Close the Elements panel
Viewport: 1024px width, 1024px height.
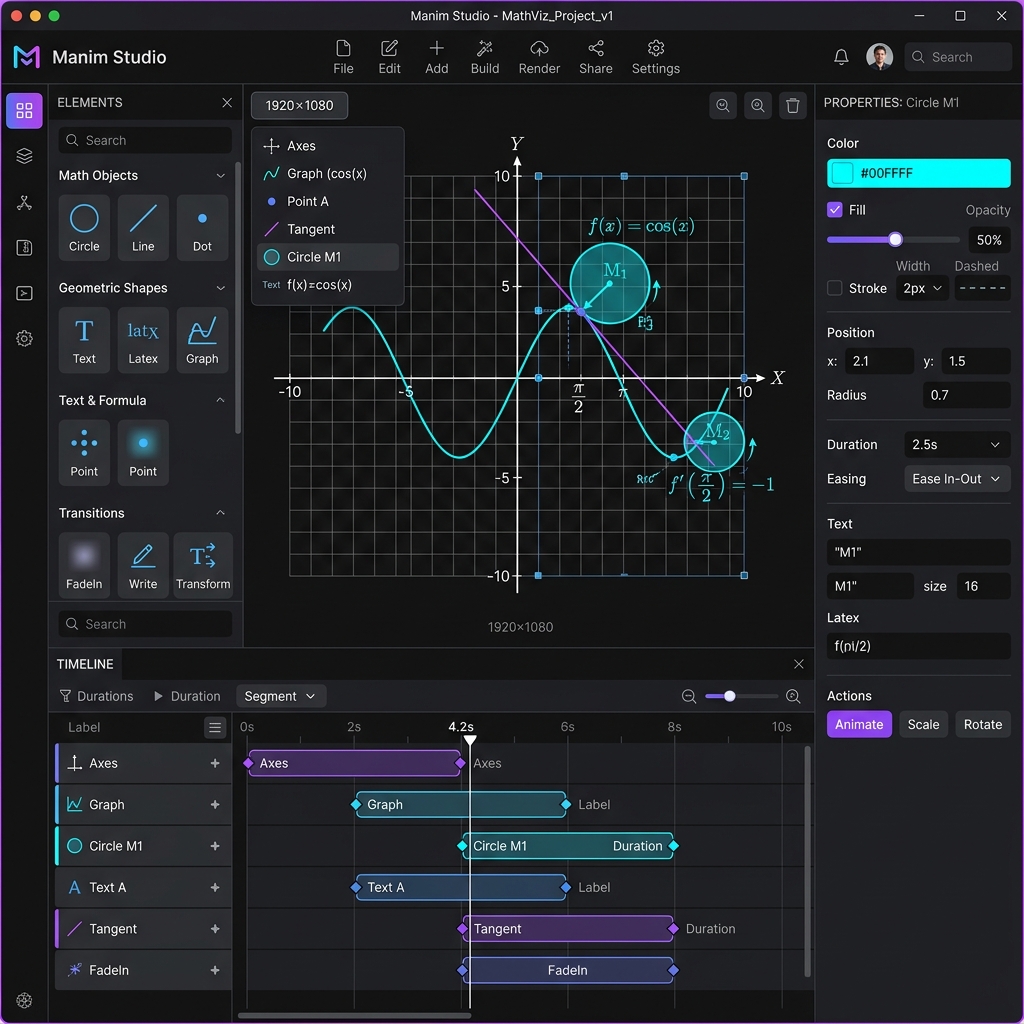click(x=227, y=103)
